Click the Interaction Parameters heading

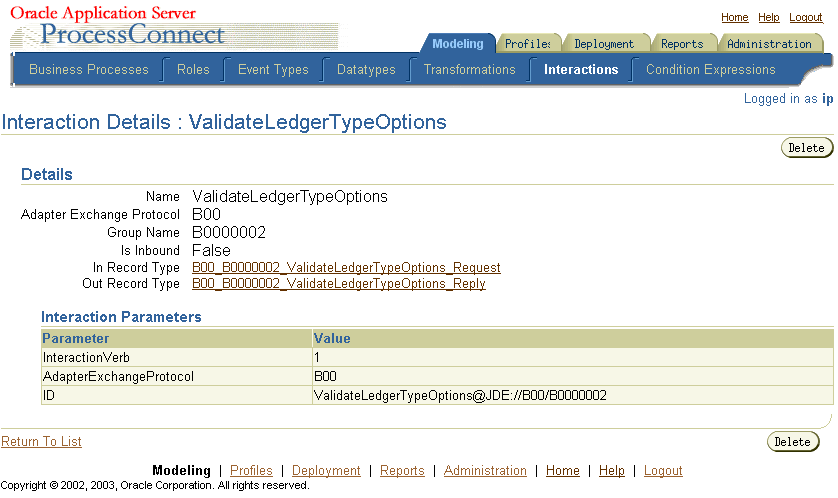[x=121, y=317]
